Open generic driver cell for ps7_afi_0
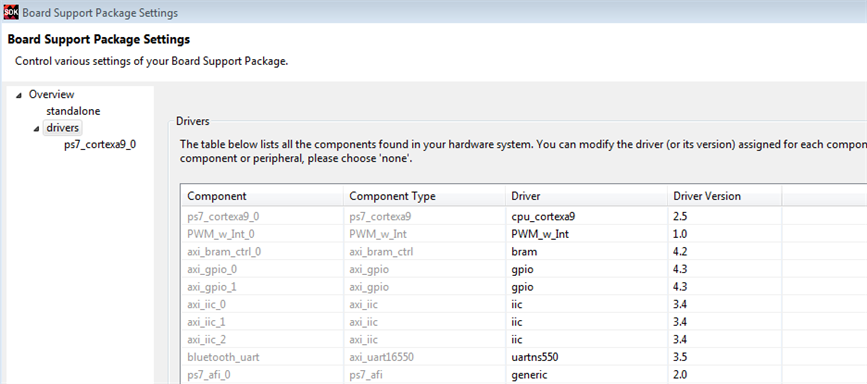The image size is (867, 384). [586, 375]
